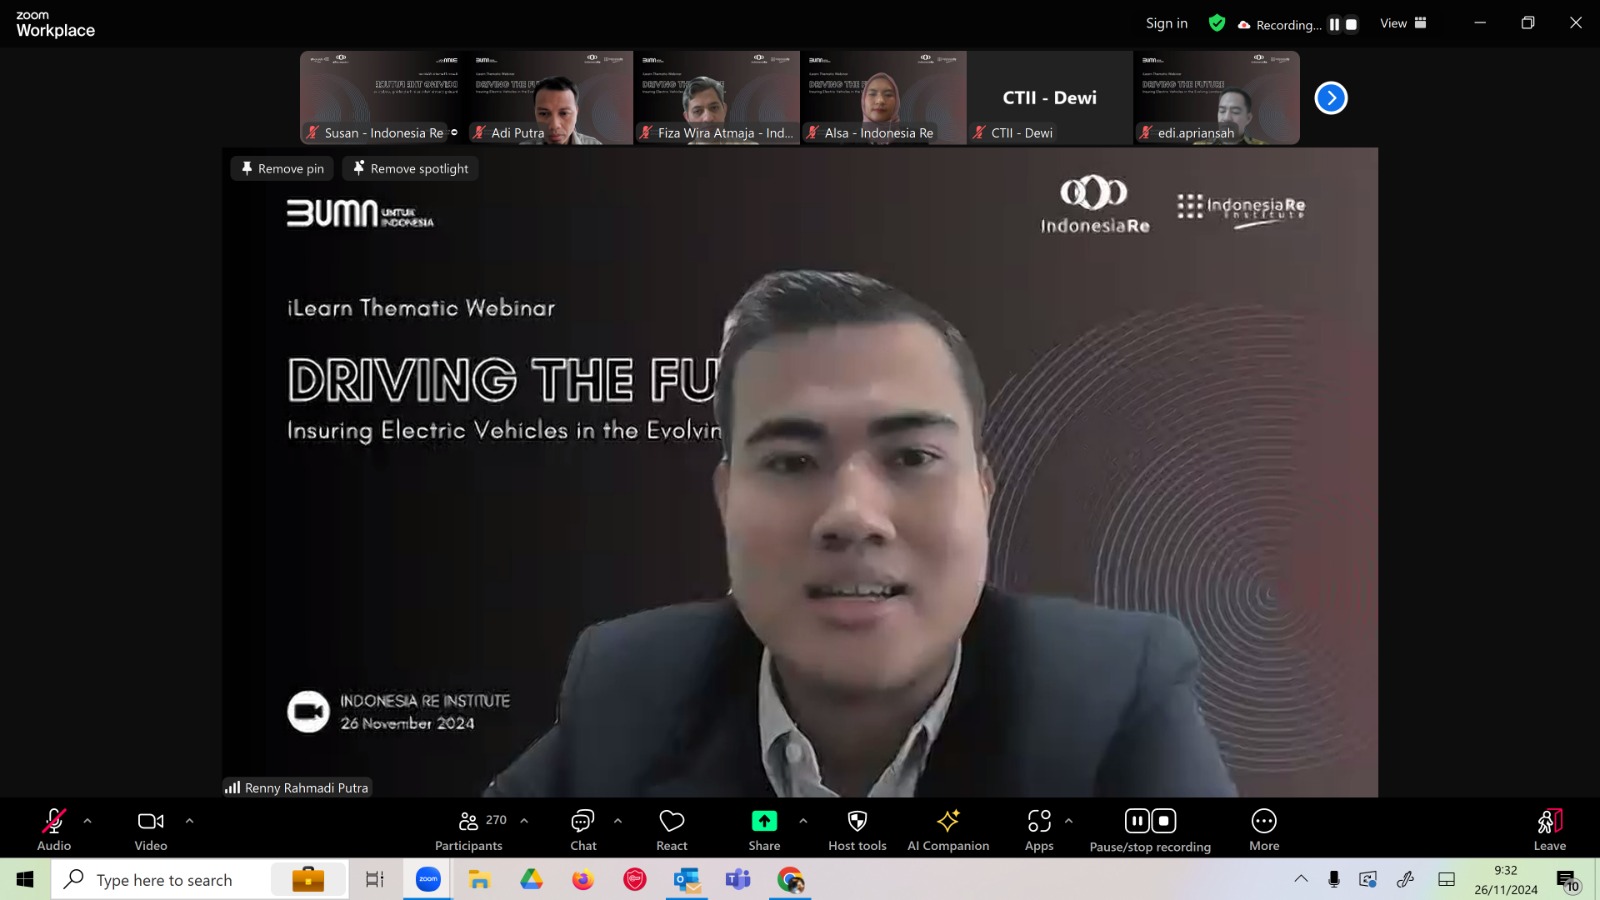Click Sign in at top bar

click(x=1167, y=23)
